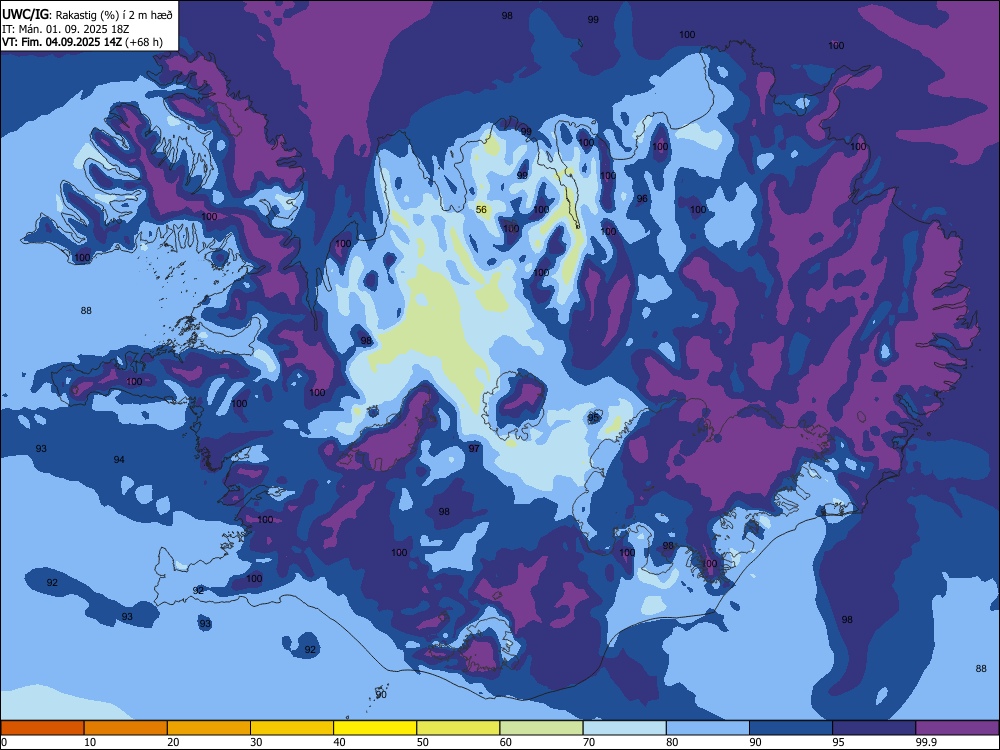1000x750 pixels.
Task: Pick the amber 20–30 legend color block
Action: [209, 728]
